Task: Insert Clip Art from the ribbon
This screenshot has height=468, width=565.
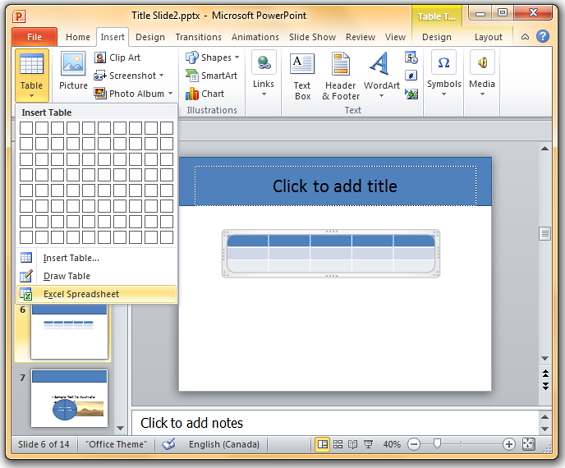Action: coord(117,58)
